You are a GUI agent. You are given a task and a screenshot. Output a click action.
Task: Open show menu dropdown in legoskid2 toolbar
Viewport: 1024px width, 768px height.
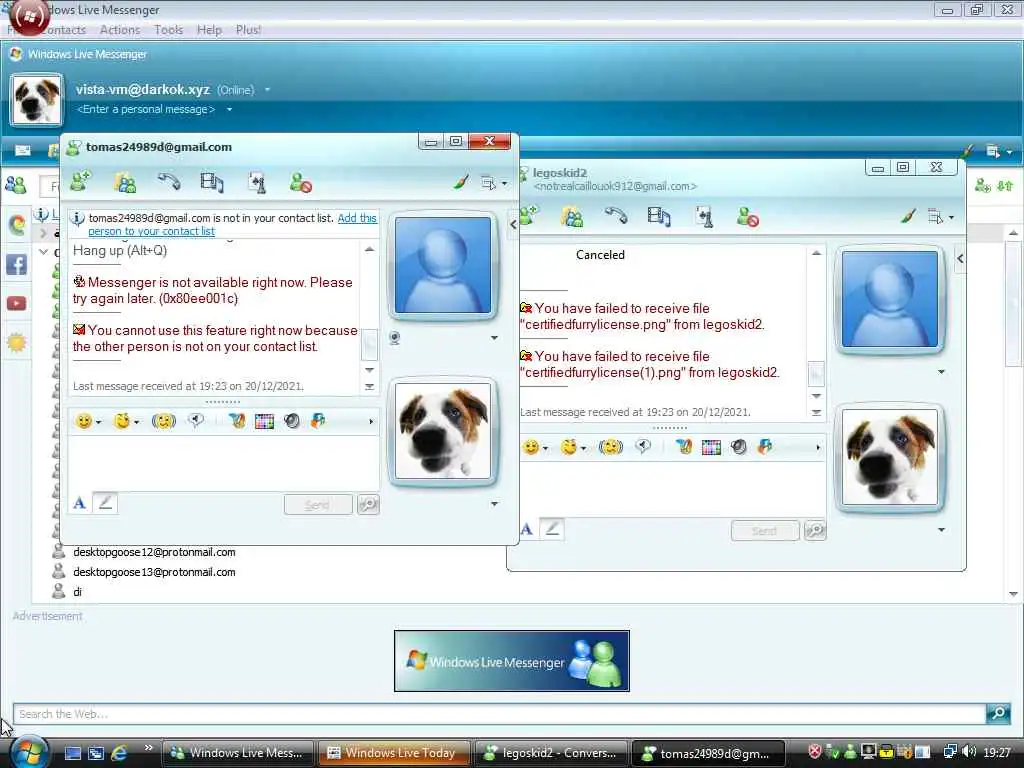coord(940,217)
